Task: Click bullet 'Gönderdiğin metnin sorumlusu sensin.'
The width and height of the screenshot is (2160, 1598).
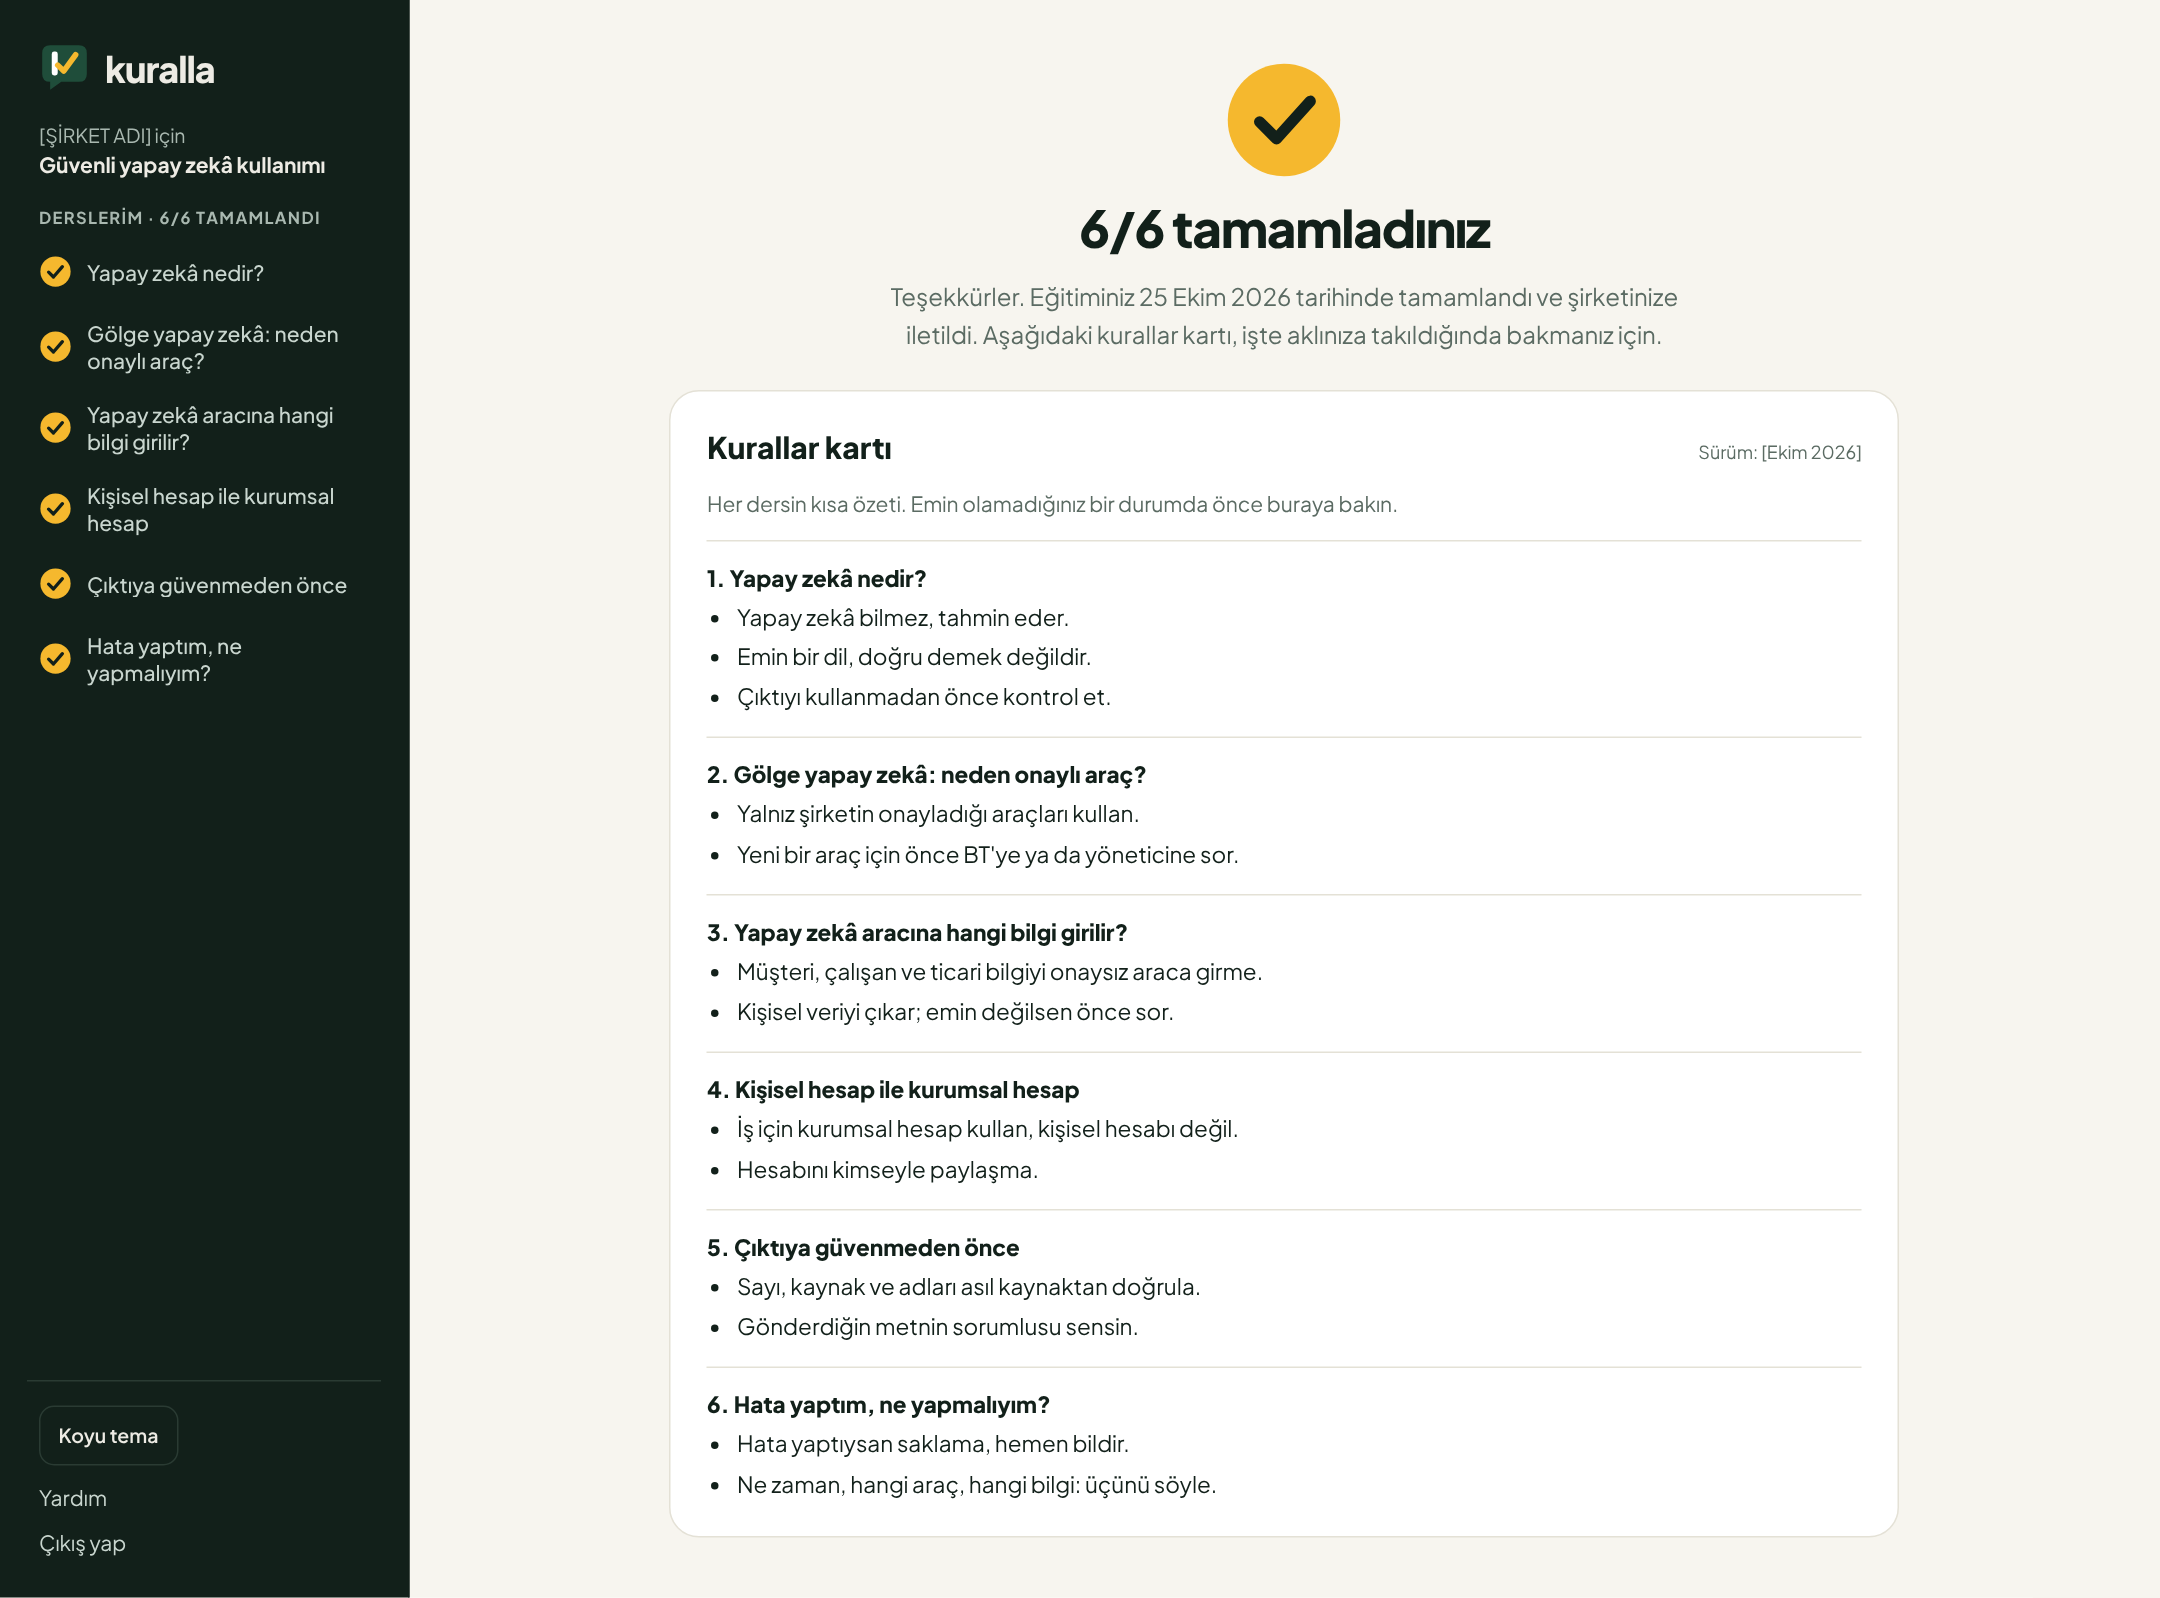Action: pos(938,1327)
